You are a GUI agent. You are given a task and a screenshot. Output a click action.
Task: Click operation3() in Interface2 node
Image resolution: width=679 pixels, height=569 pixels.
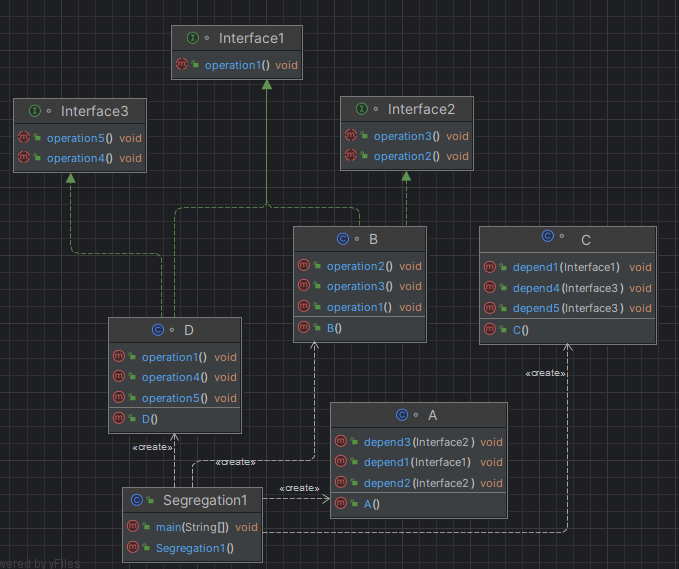click(406, 136)
